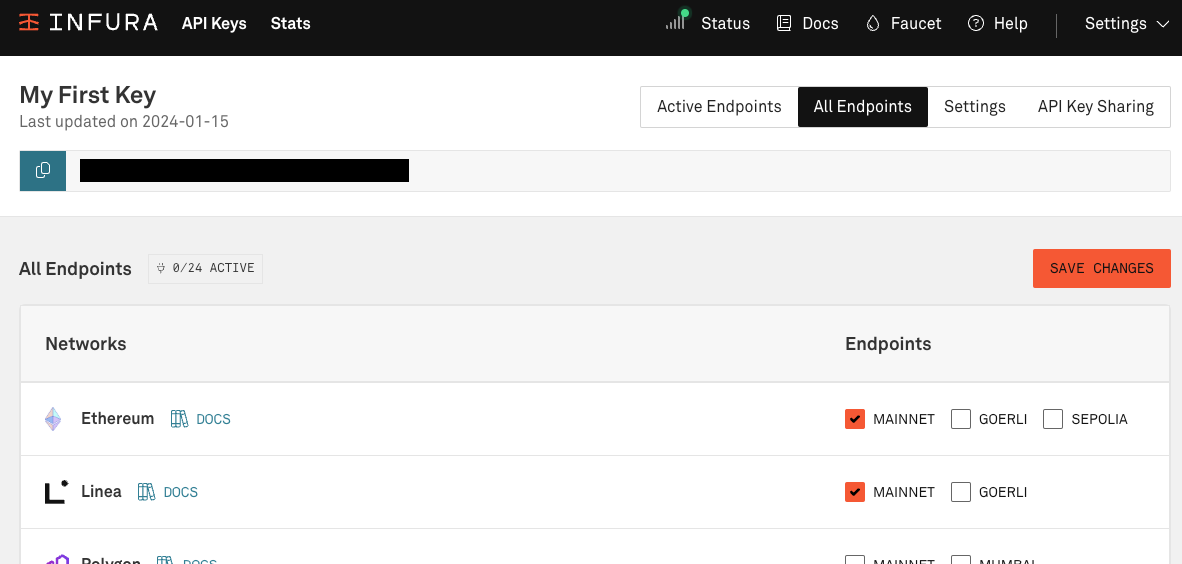Open Linea DOCS link
The height and width of the screenshot is (564, 1182).
point(181,492)
